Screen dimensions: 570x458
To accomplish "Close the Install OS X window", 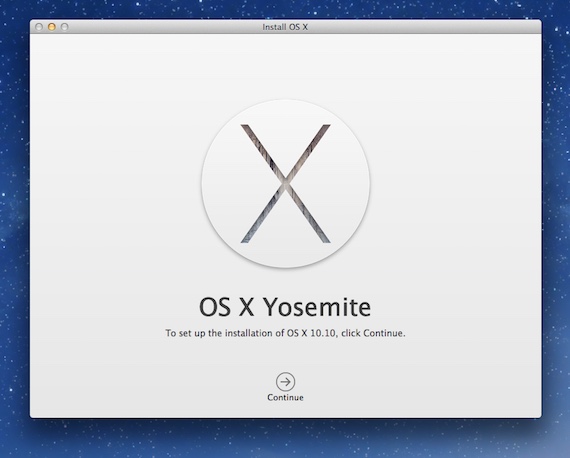I will 39,27.
